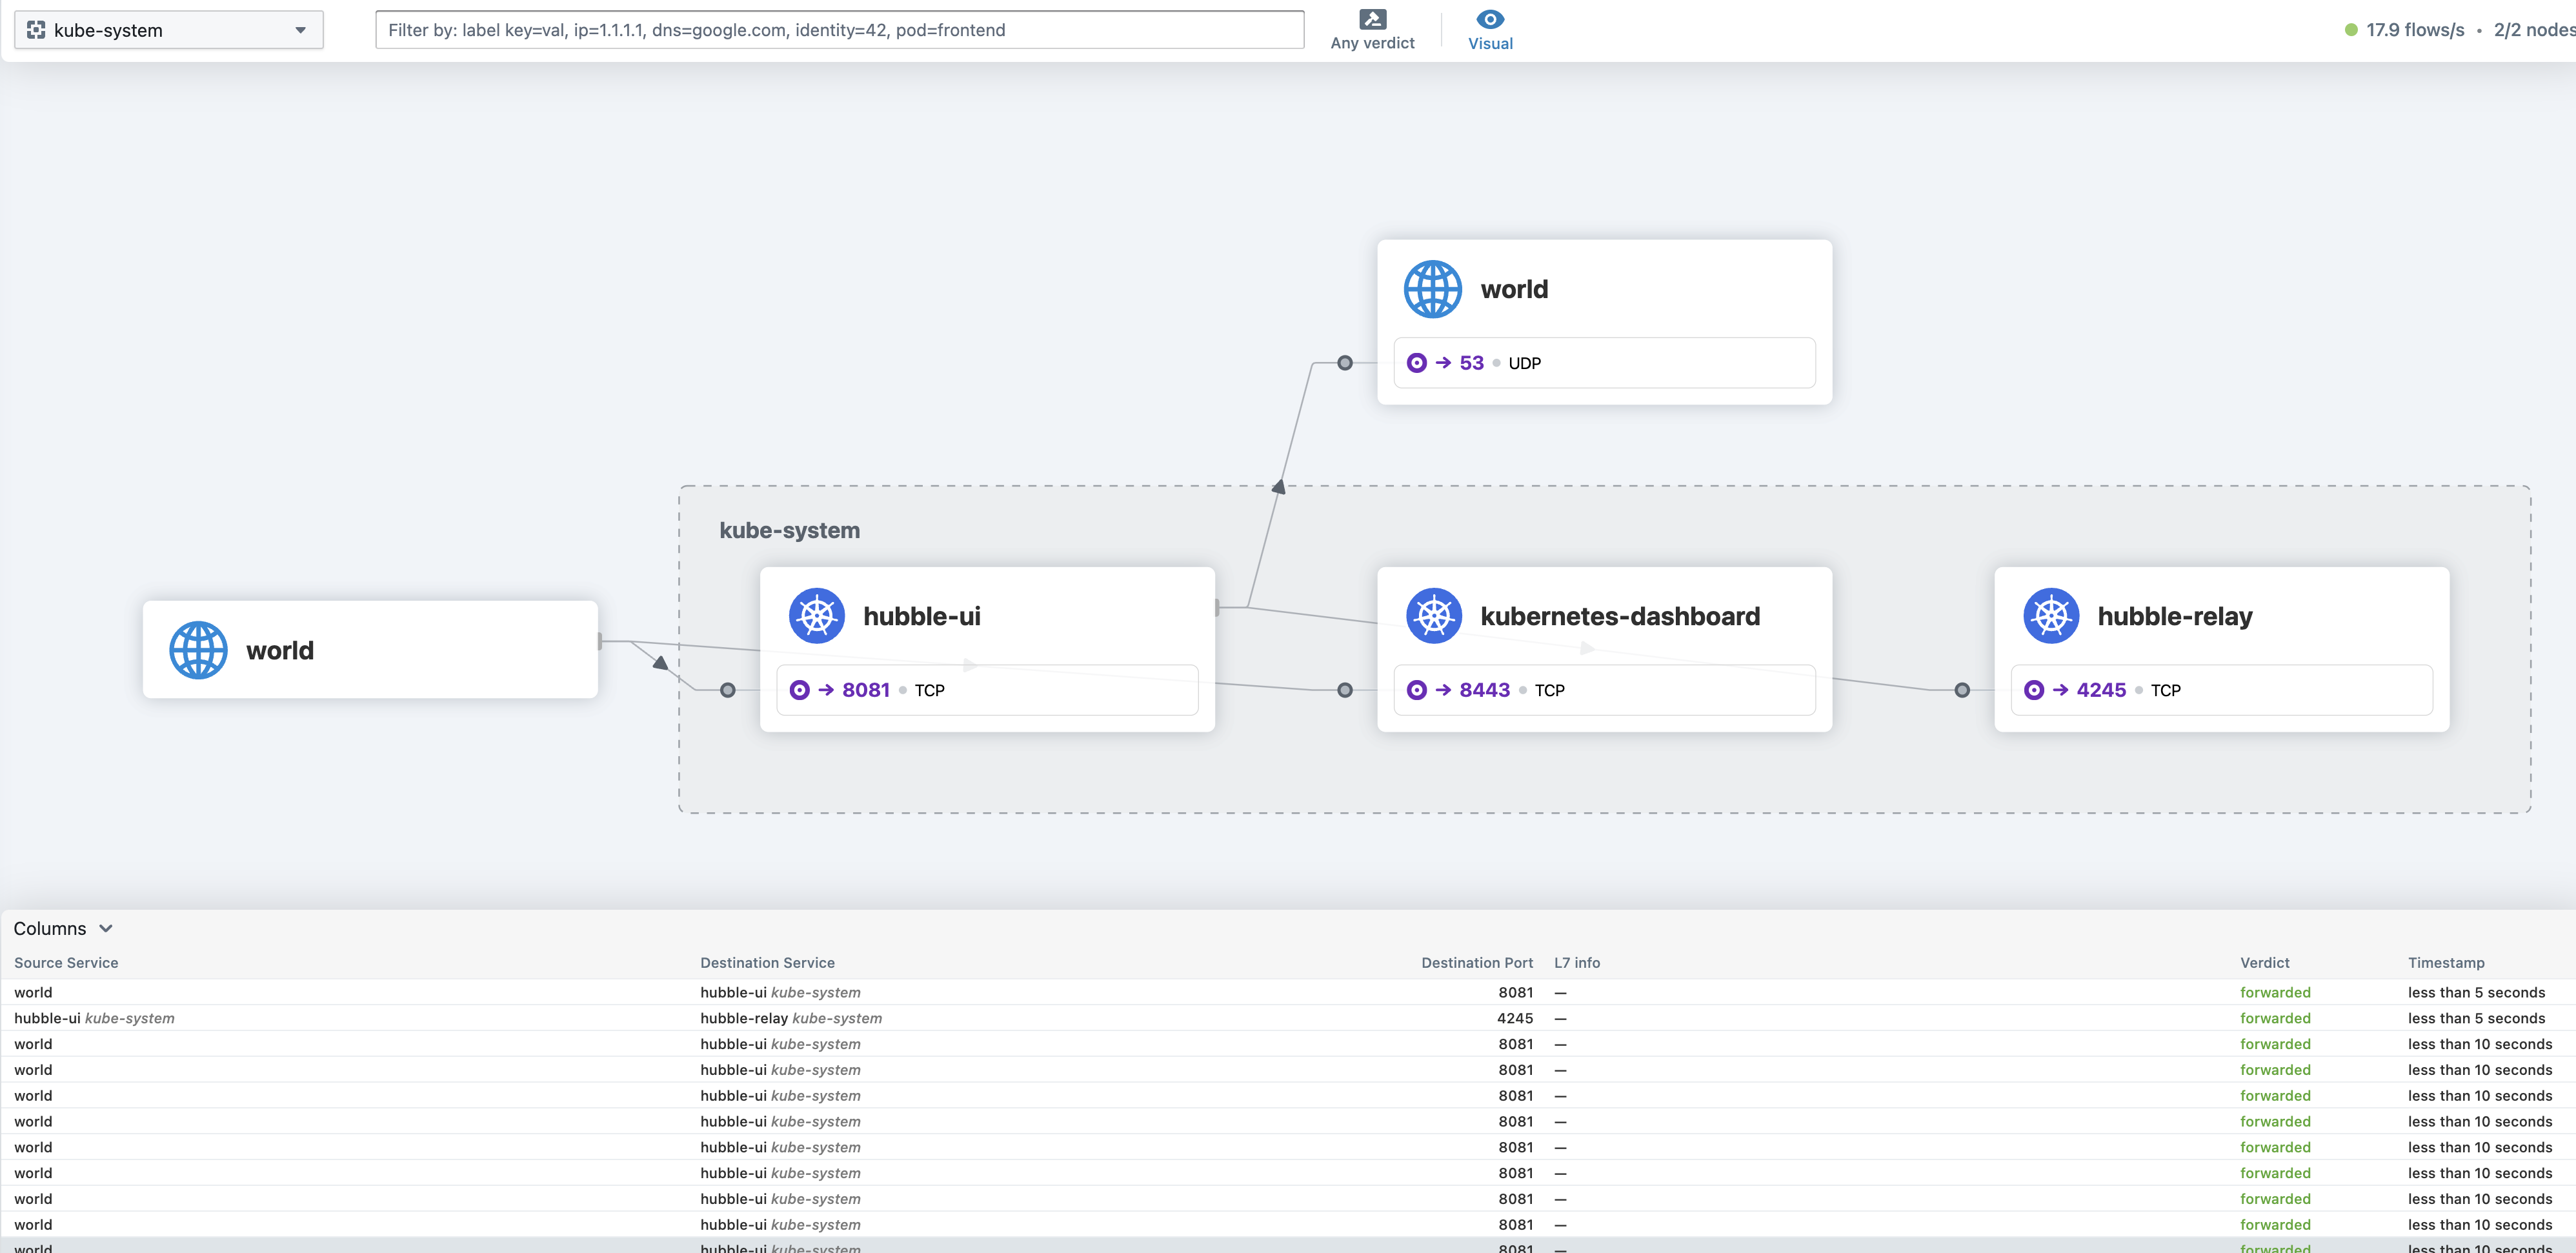The height and width of the screenshot is (1253, 2576).
Task: Click forwarded verdict in the first row
Action: (x=2274, y=992)
